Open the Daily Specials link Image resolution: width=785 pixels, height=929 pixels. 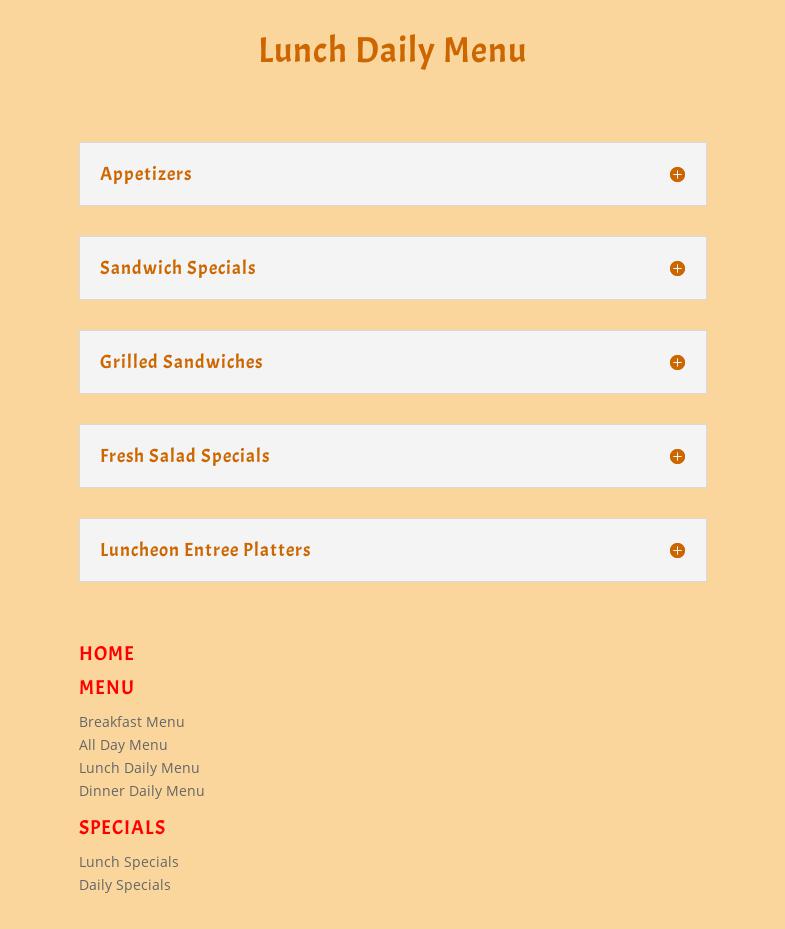tap(125, 885)
